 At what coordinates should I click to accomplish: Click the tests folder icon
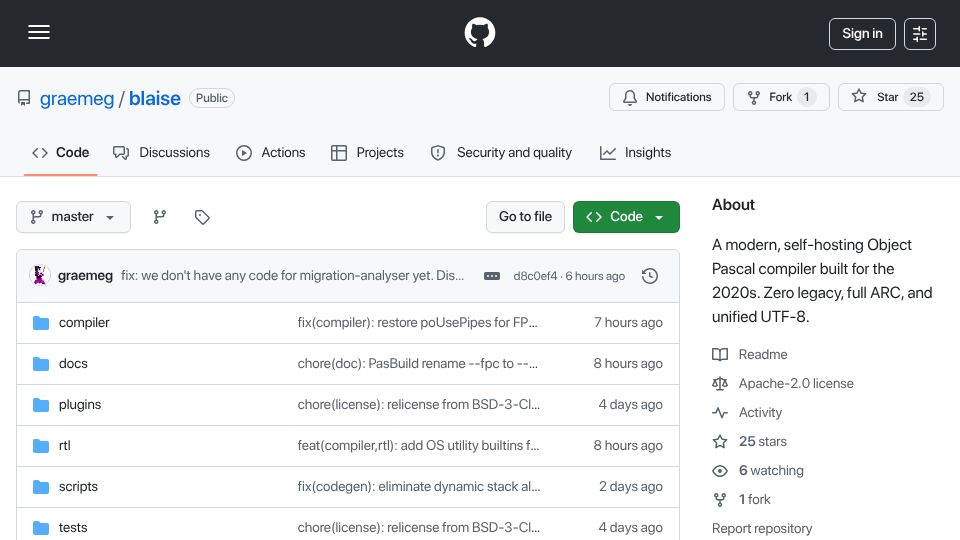click(x=40, y=528)
